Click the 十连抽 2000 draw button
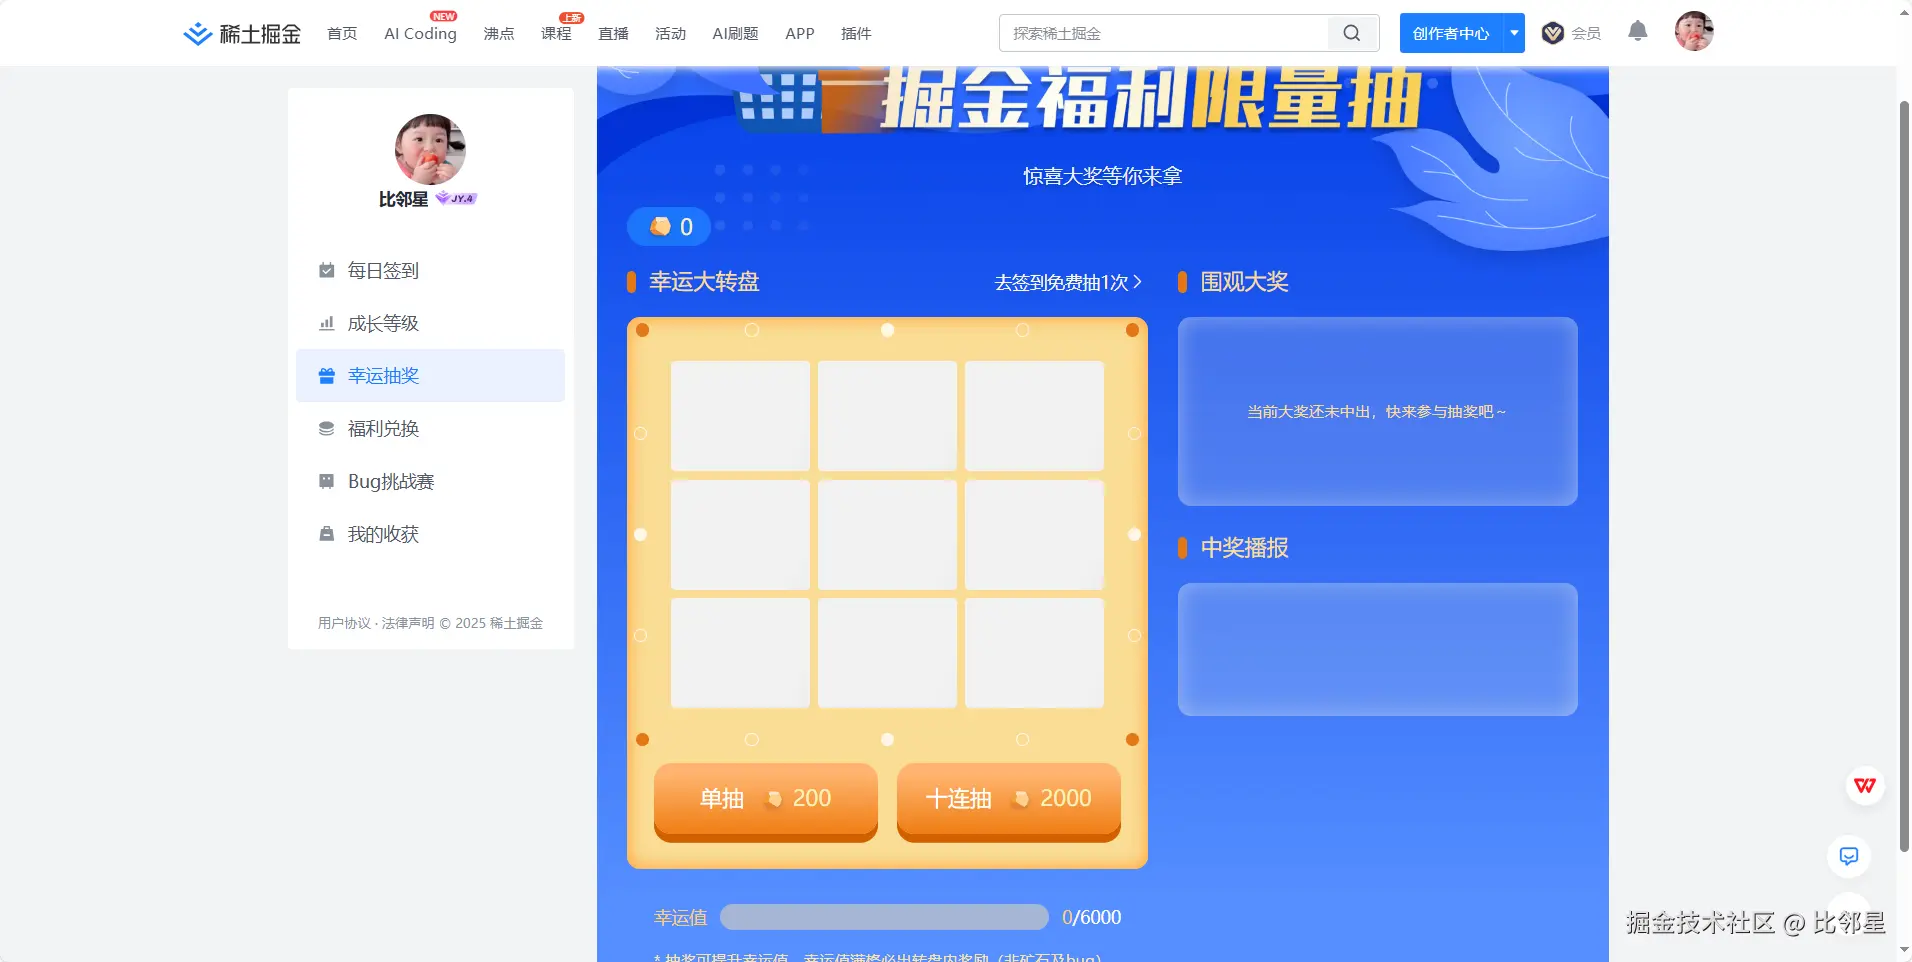 click(1008, 799)
